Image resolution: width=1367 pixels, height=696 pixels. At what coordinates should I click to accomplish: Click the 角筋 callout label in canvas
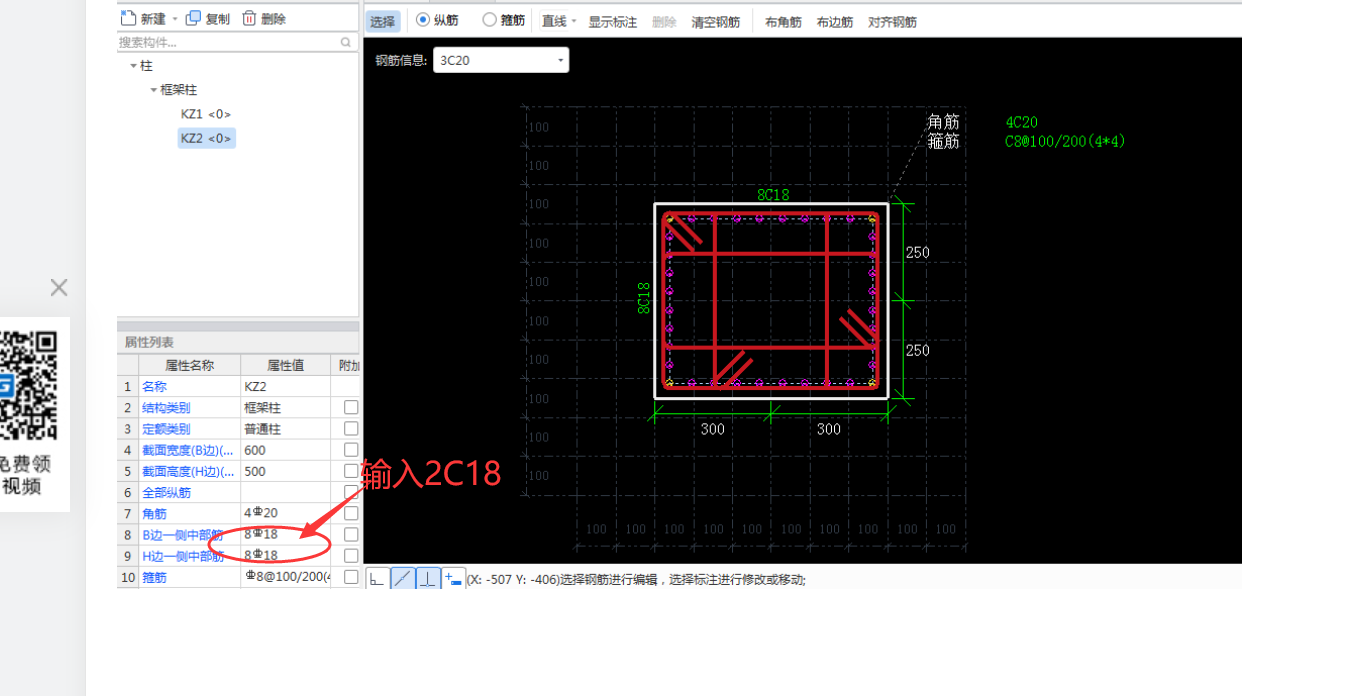pos(943,122)
